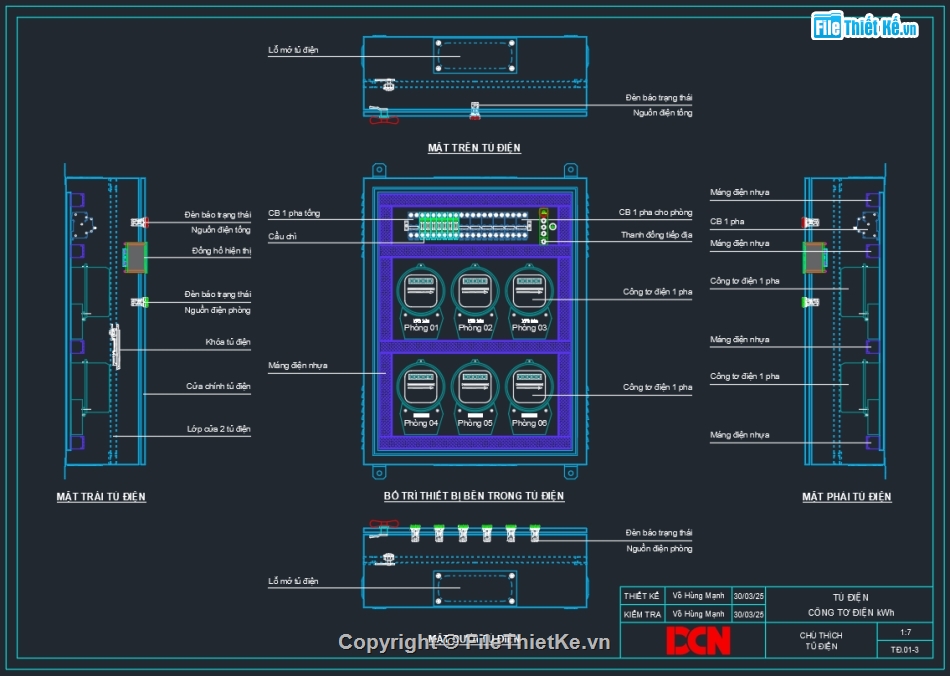Viewport: 950px width, 676px height.
Task: Click the "BỐ TRÍ THIẾT BỊ BÊN TRONG TỦ ĐIỆN" title
Action: coord(474,496)
